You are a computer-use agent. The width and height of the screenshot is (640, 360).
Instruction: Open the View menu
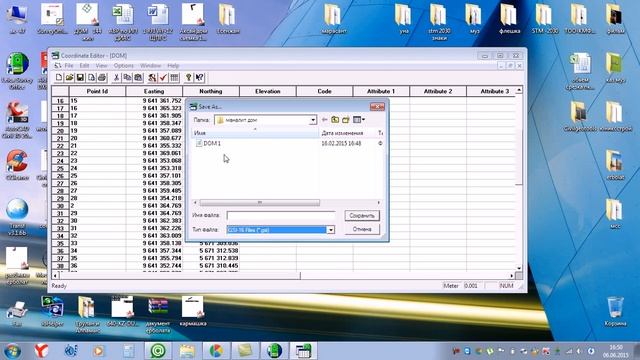coord(101,65)
